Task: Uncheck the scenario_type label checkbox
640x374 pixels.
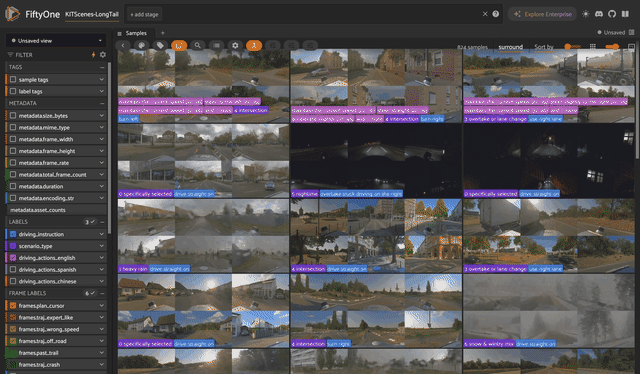Action: (x=13, y=246)
